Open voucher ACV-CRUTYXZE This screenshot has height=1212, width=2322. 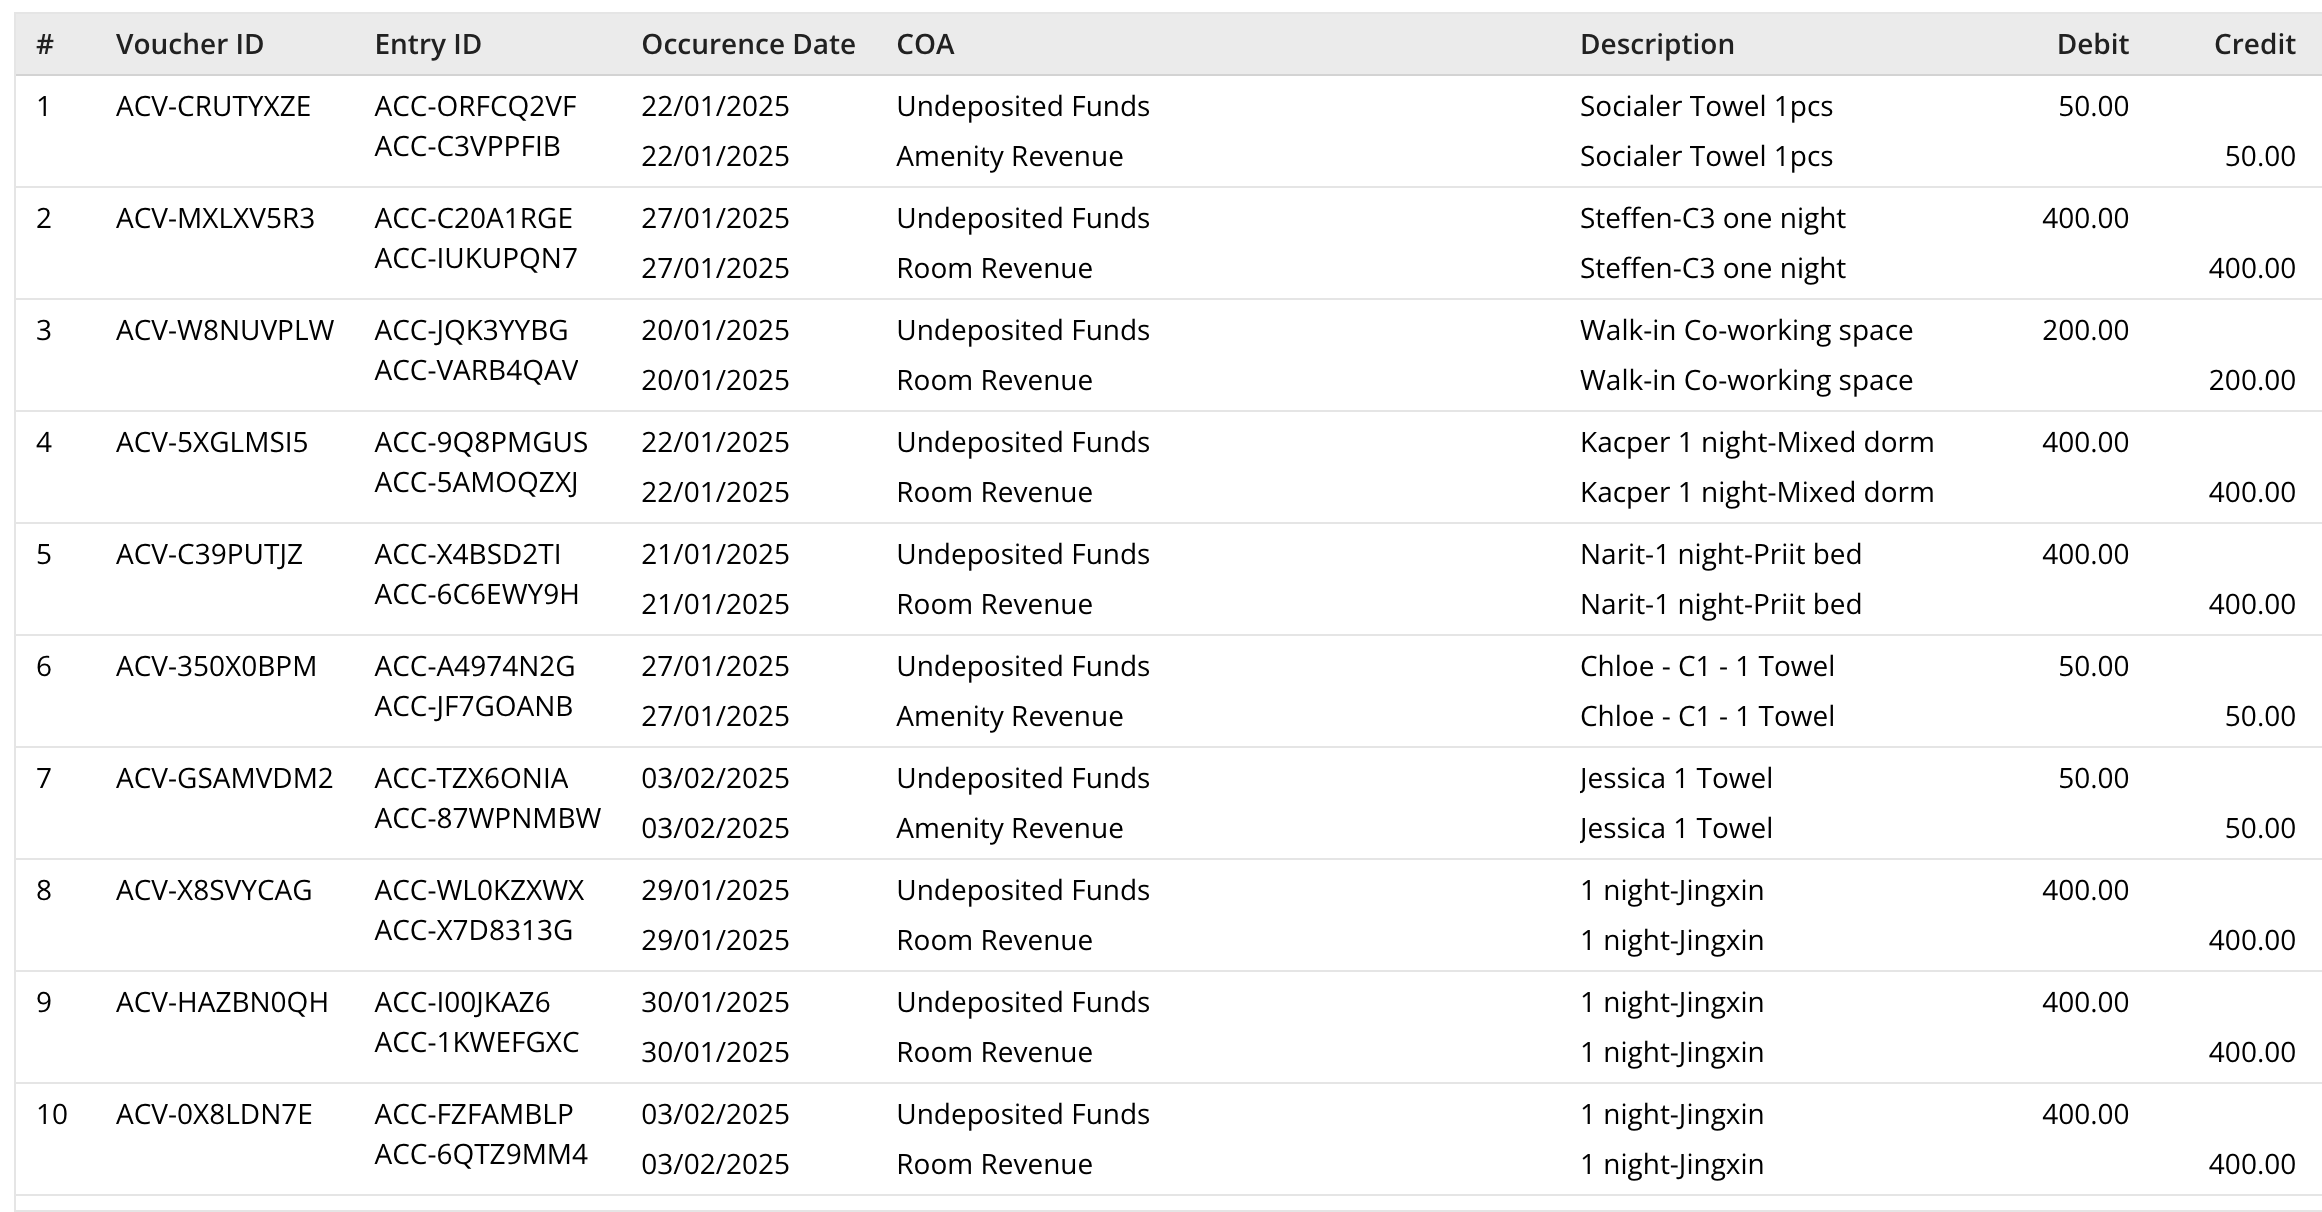click(x=213, y=106)
